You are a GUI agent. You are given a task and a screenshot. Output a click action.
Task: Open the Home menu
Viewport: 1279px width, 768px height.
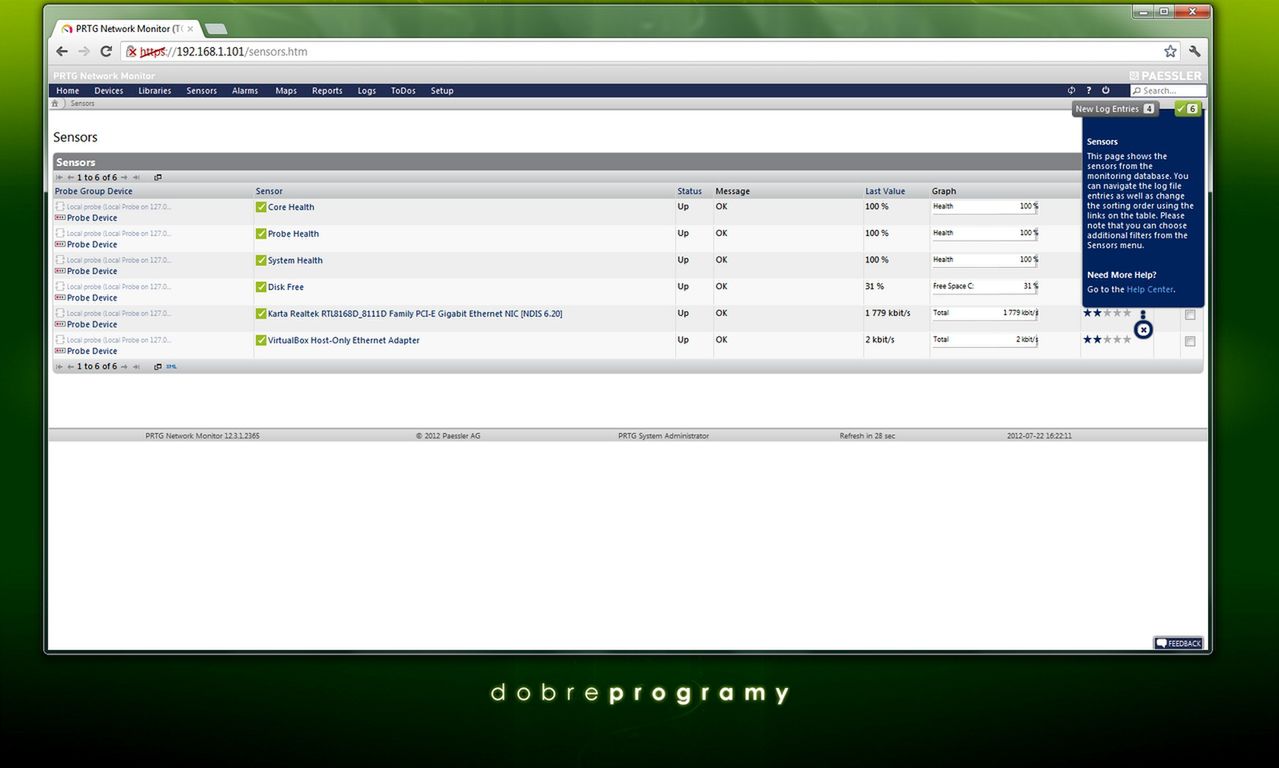(x=68, y=90)
